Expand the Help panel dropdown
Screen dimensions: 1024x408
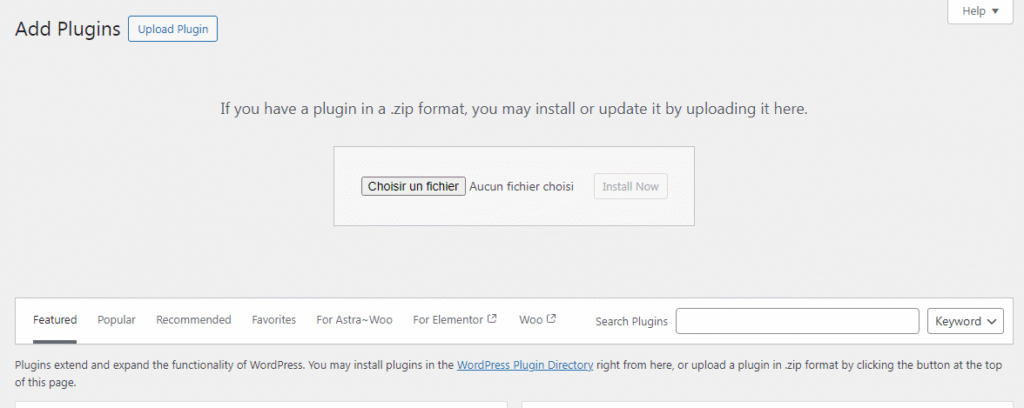(980, 11)
